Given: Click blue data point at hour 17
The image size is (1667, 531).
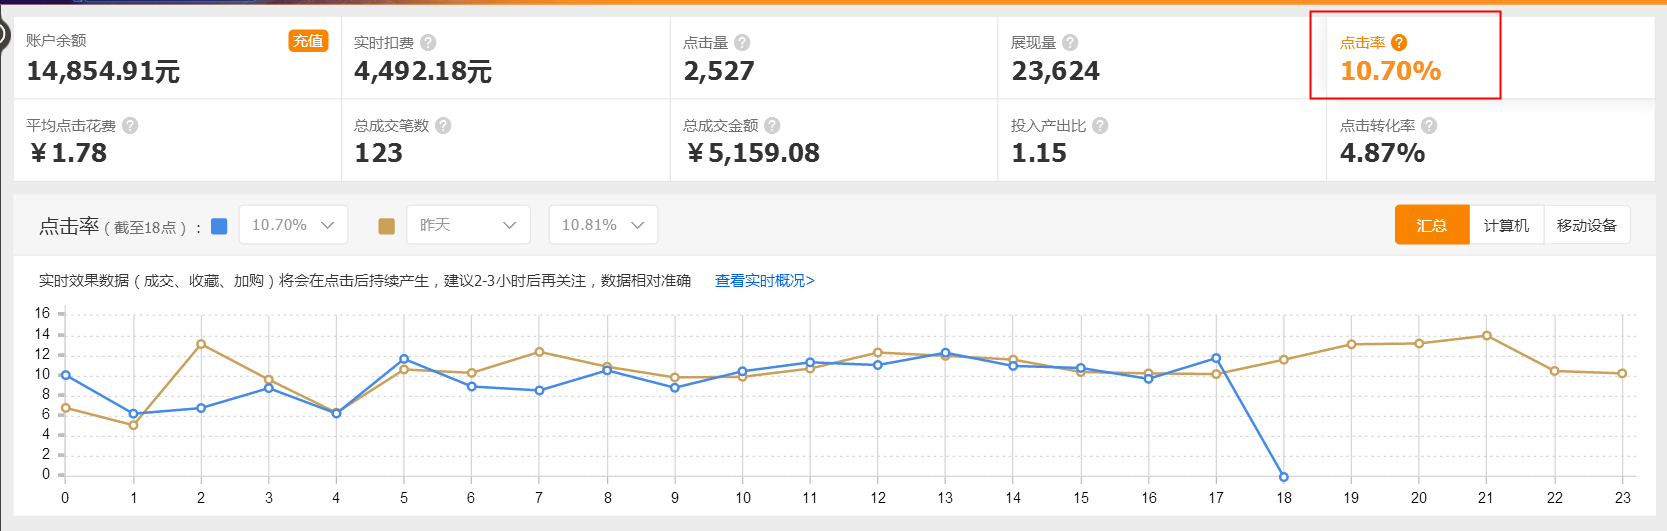Looking at the screenshot, I should [1216, 358].
